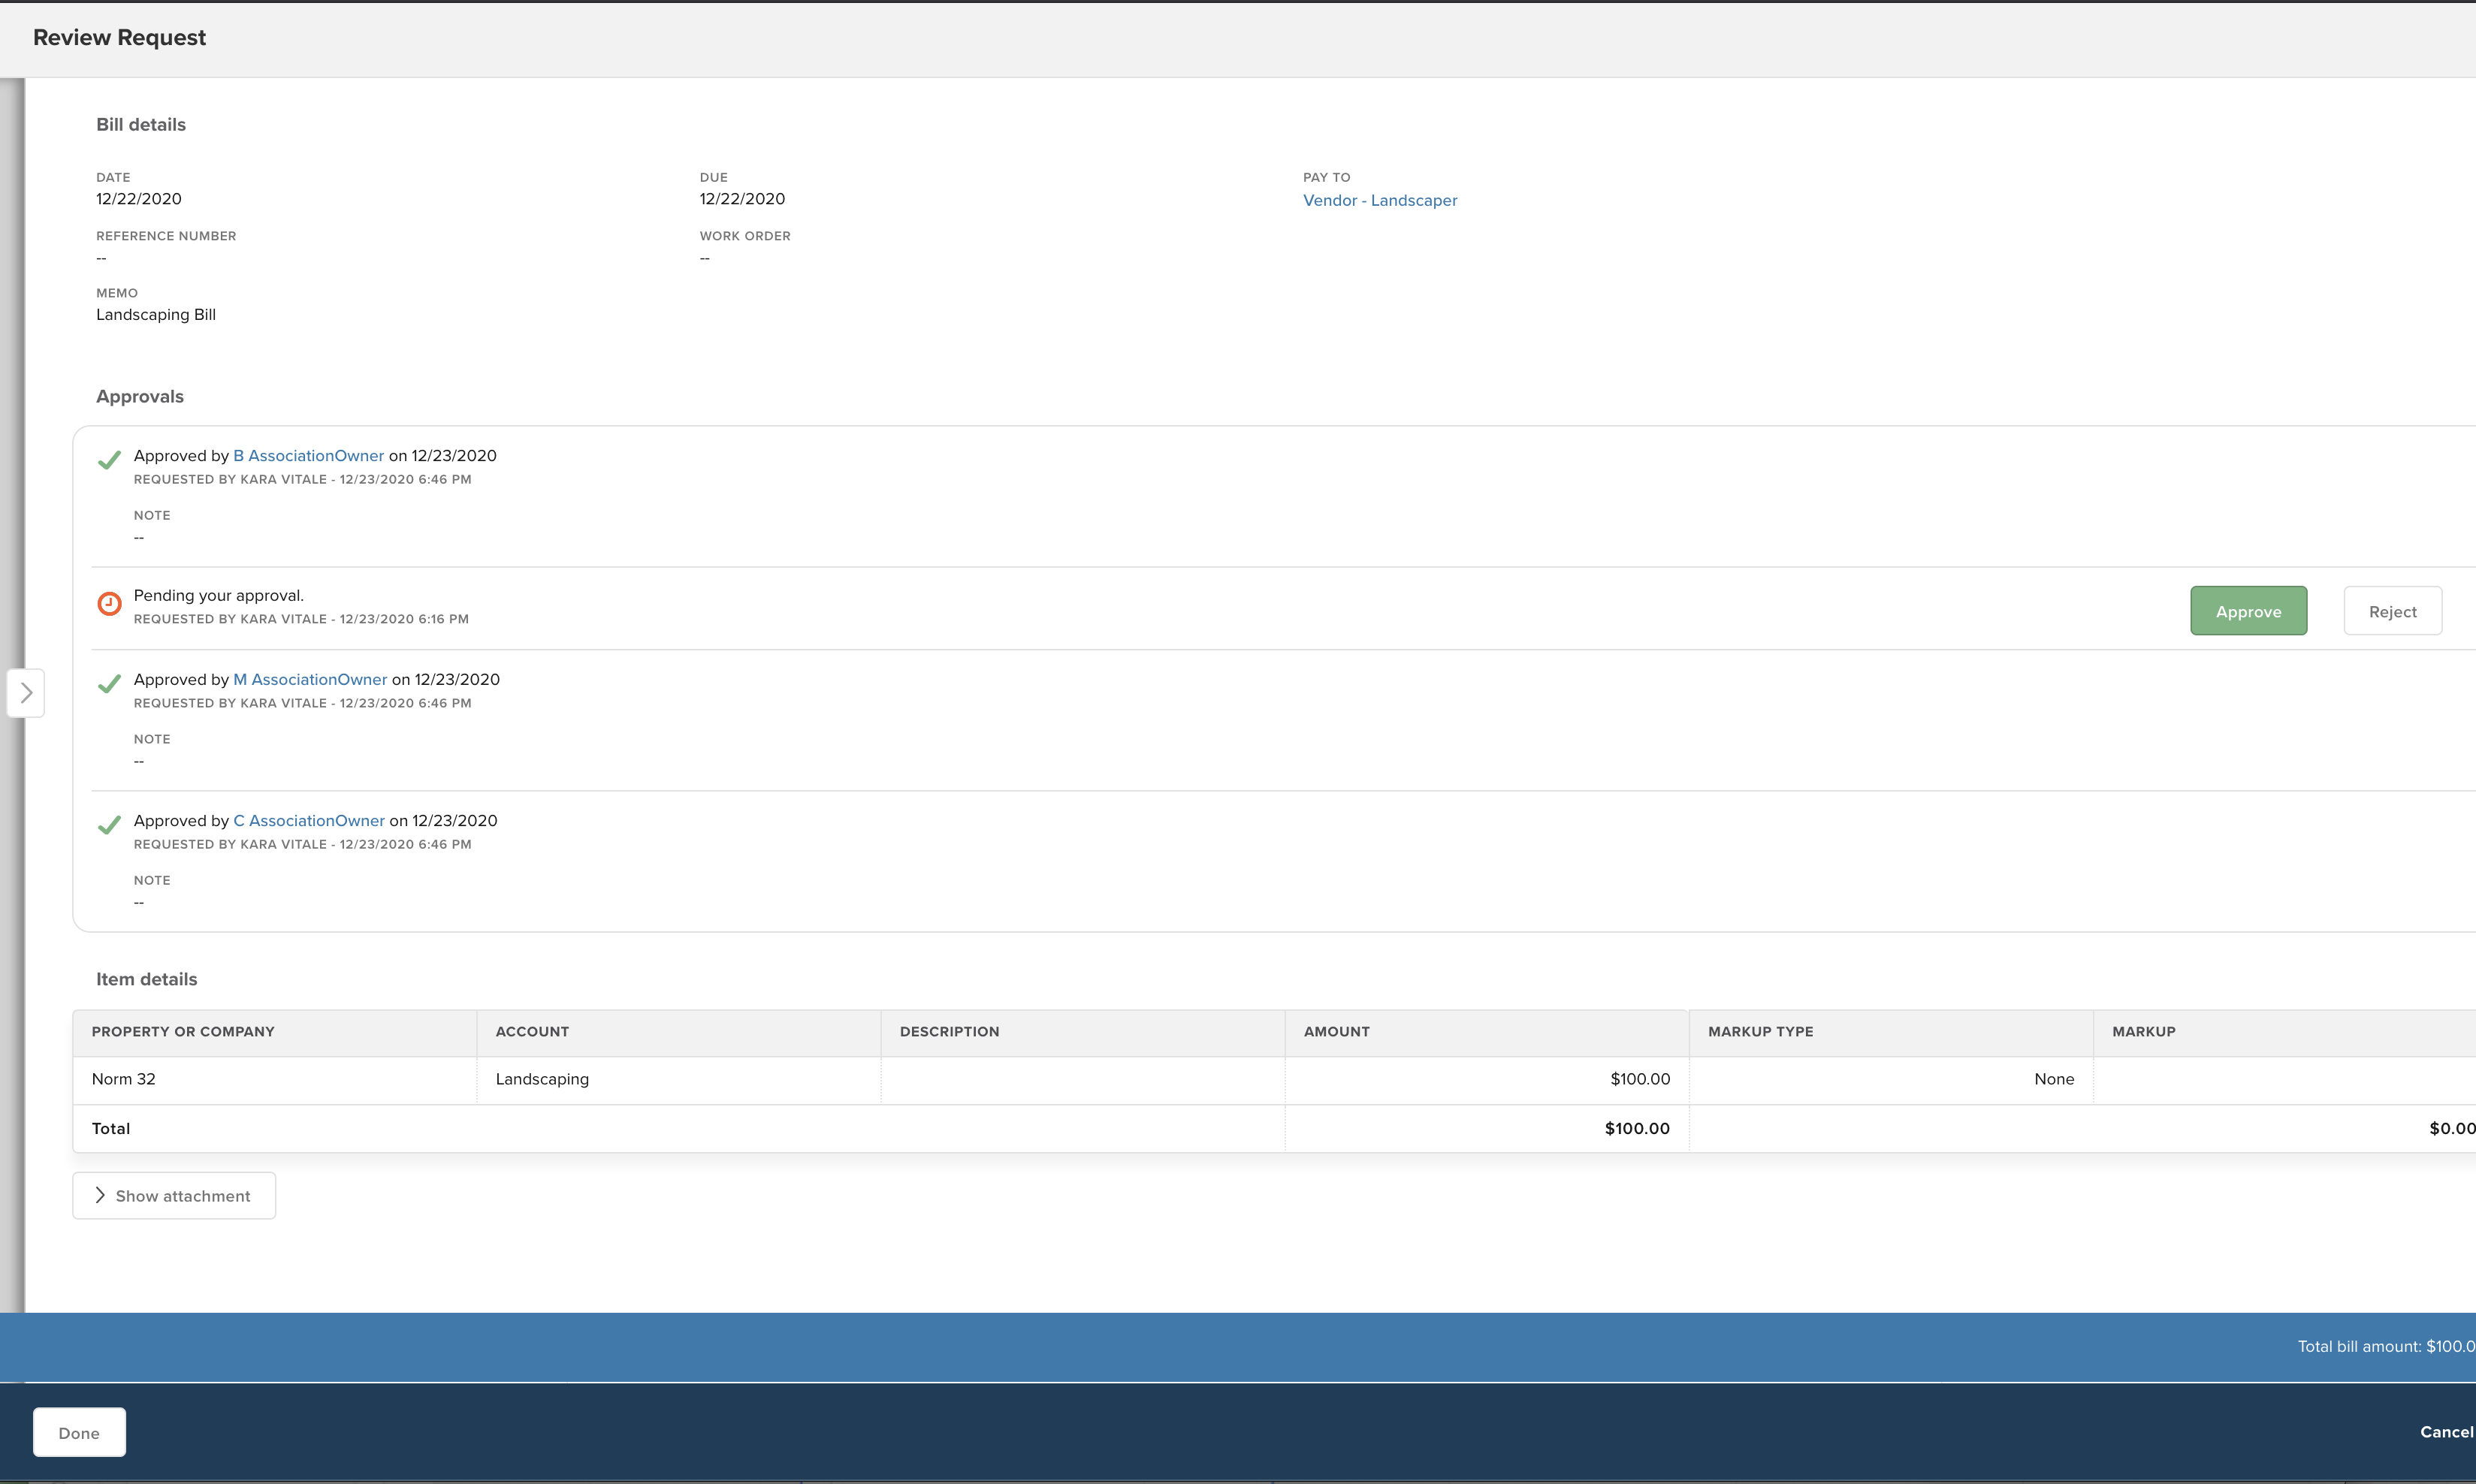Click Cancel in the footer
Image resolution: width=2476 pixels, height=1484 pixels.
[x=2445, y=1432]
